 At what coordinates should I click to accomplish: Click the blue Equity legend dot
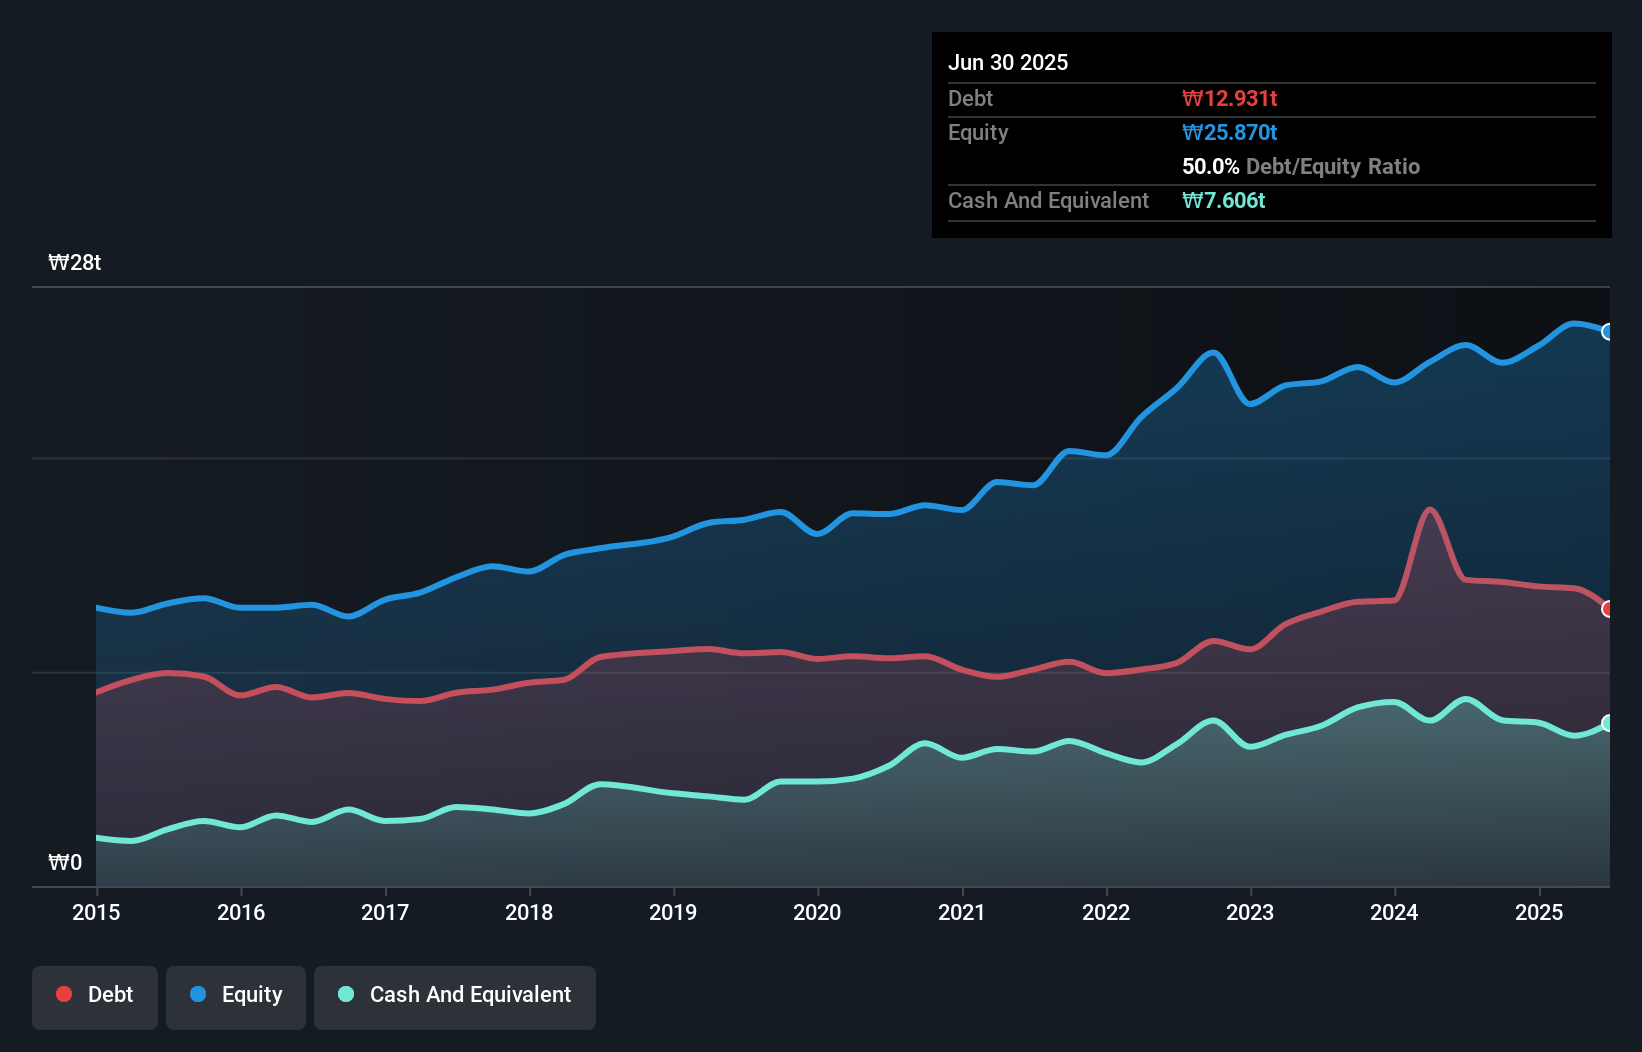click(200, 994)
